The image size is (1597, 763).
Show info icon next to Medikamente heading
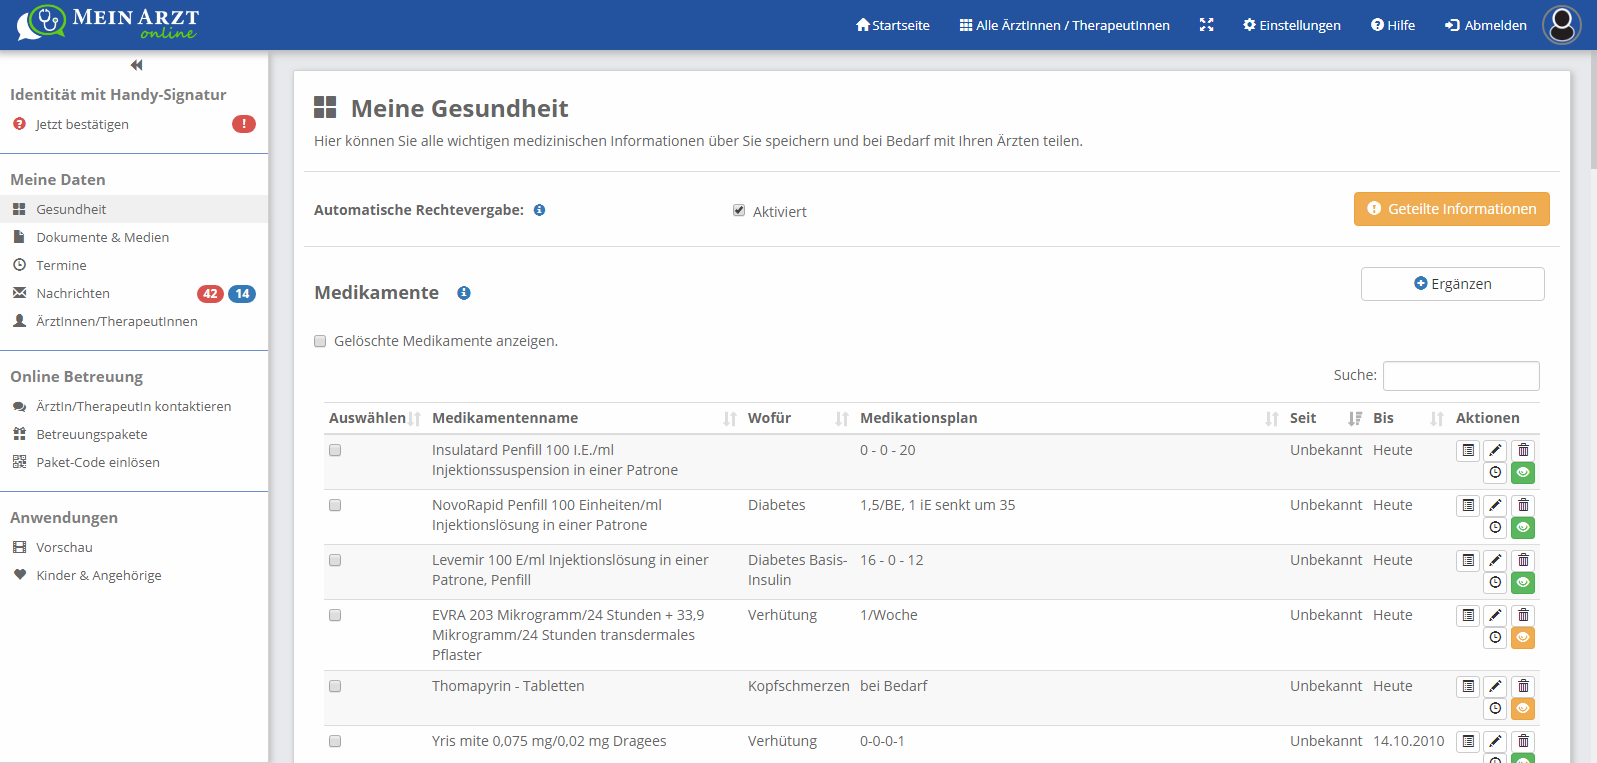464,293
